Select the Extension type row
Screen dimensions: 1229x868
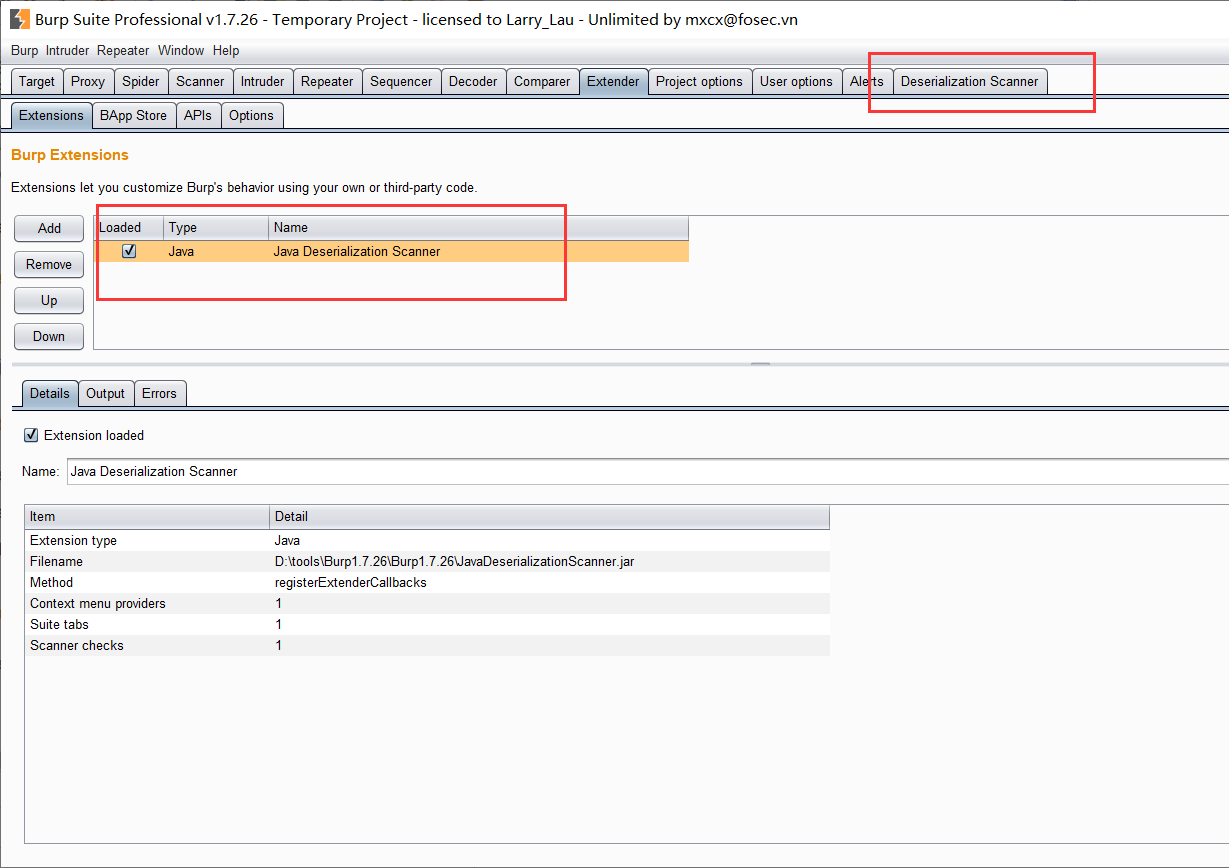pos(427,540)
